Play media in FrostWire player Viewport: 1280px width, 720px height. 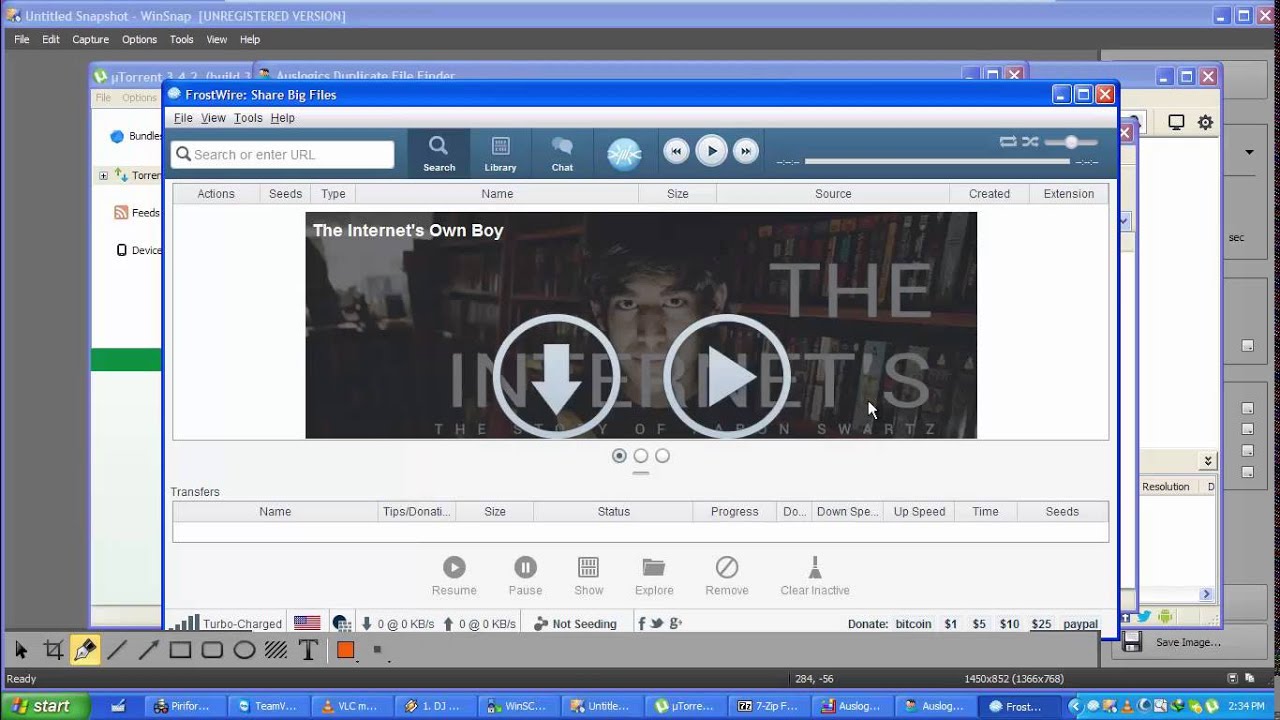(x=711, y=152)
